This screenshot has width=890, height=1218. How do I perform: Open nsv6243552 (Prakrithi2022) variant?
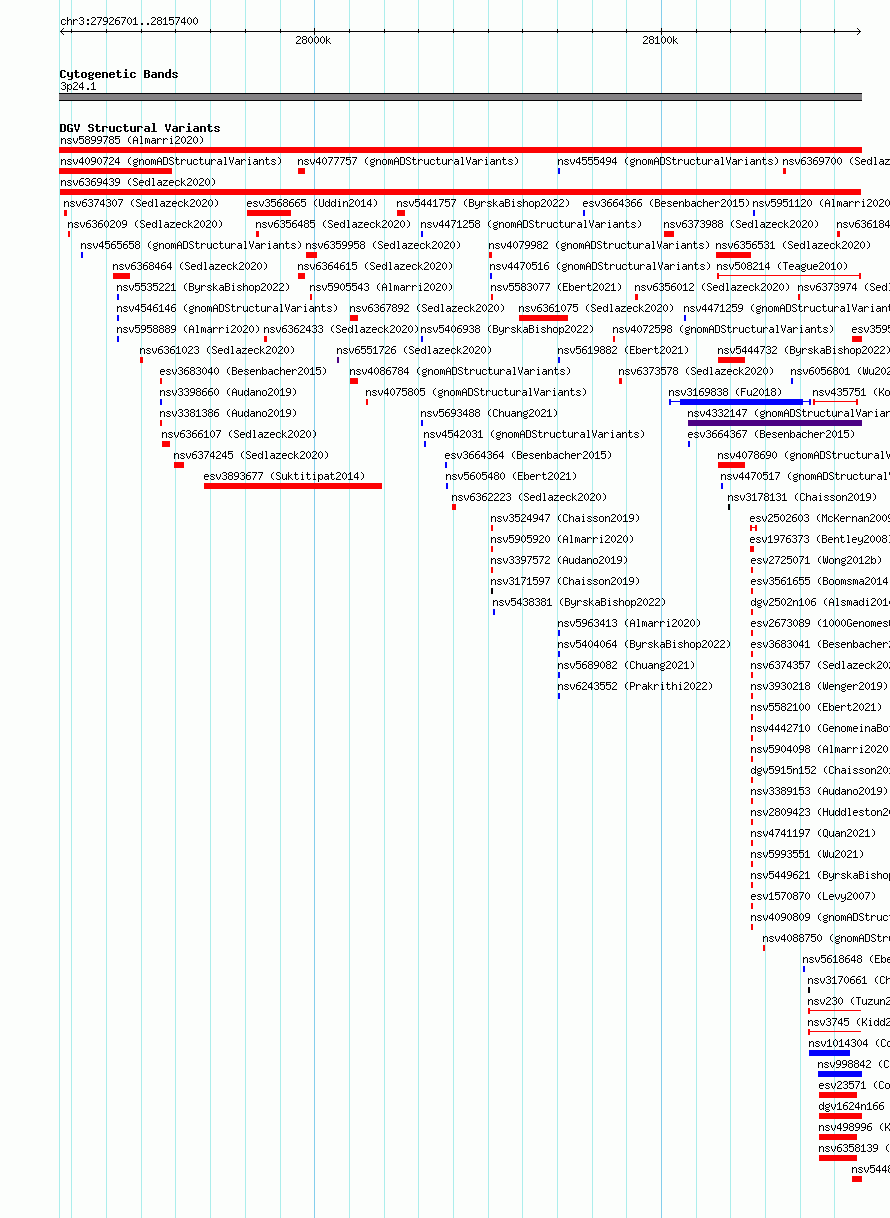635,686
